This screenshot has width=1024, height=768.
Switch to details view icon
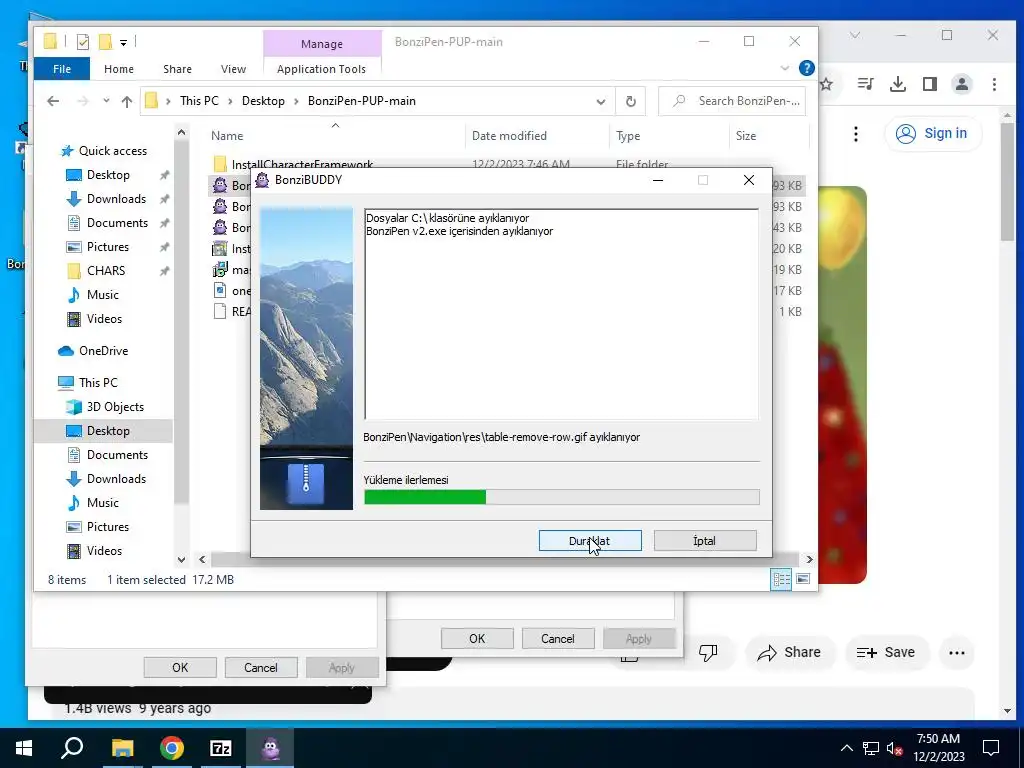[781, 579]
